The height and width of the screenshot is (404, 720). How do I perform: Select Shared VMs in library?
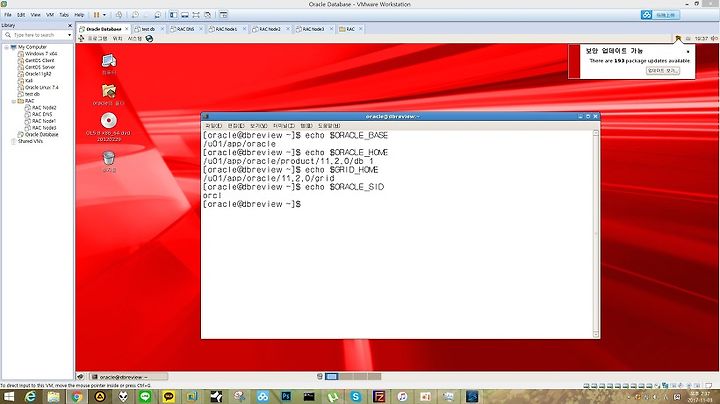[30, 141]
